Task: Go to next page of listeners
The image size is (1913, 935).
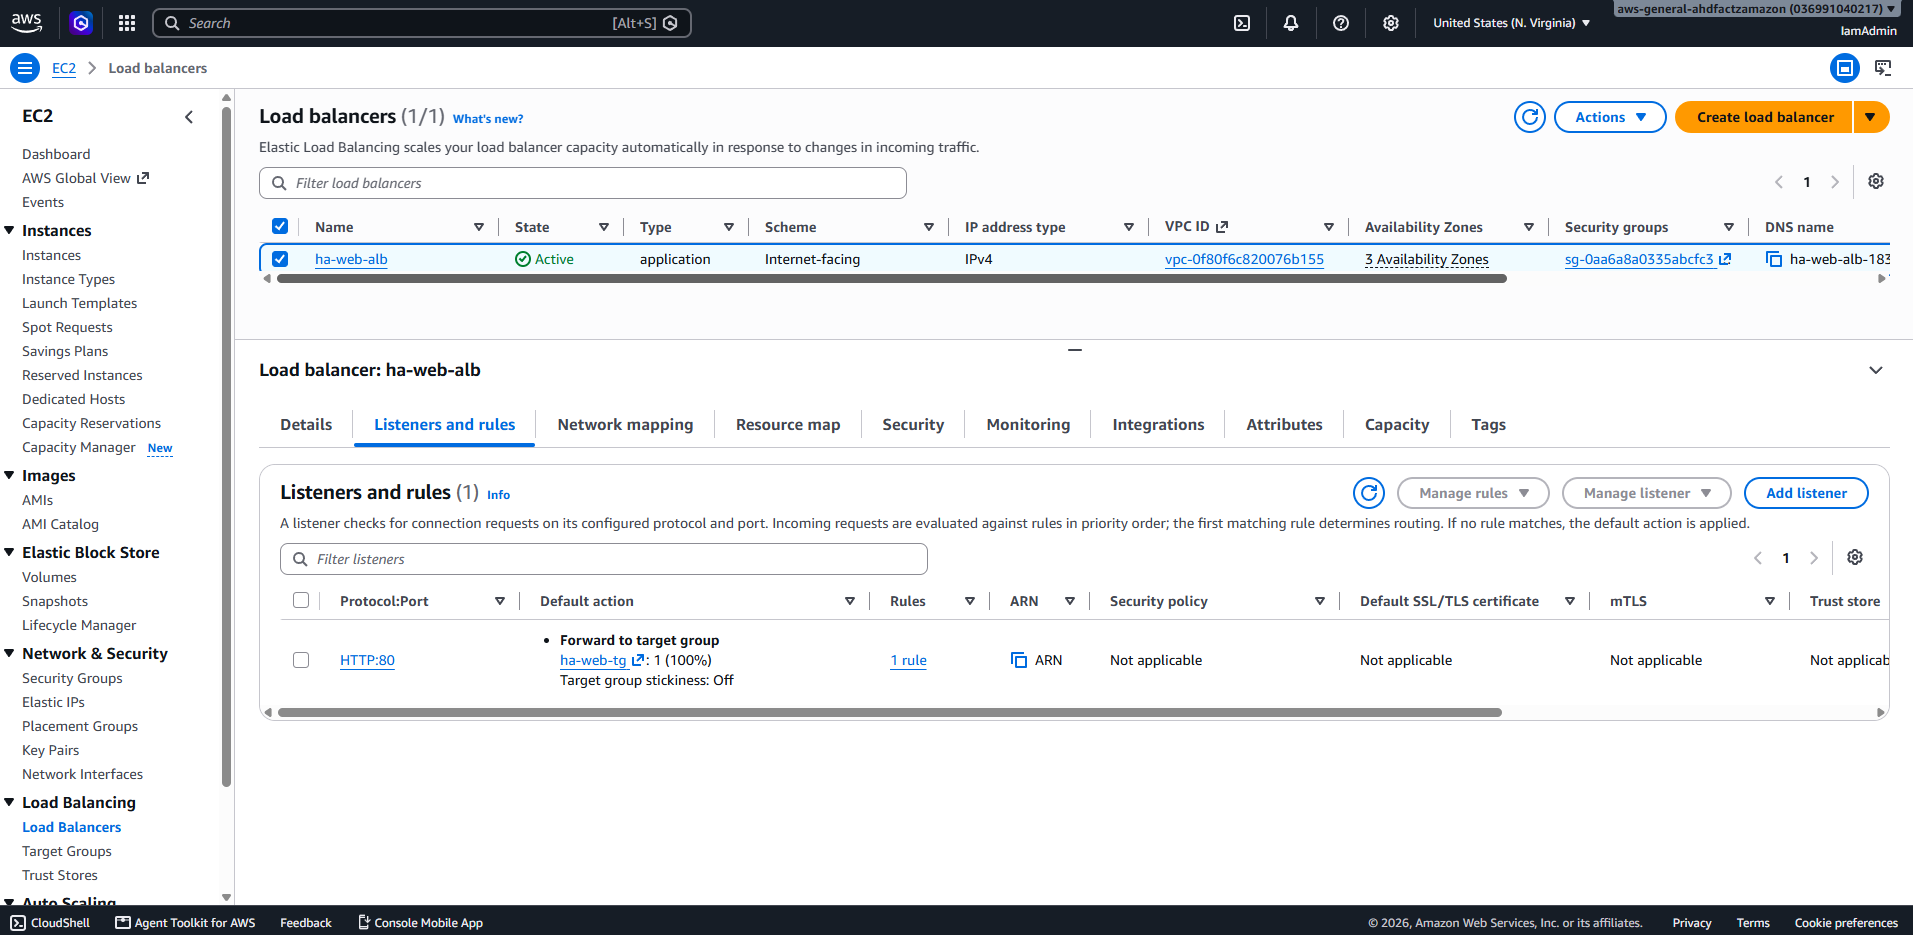Action: 1814,558
